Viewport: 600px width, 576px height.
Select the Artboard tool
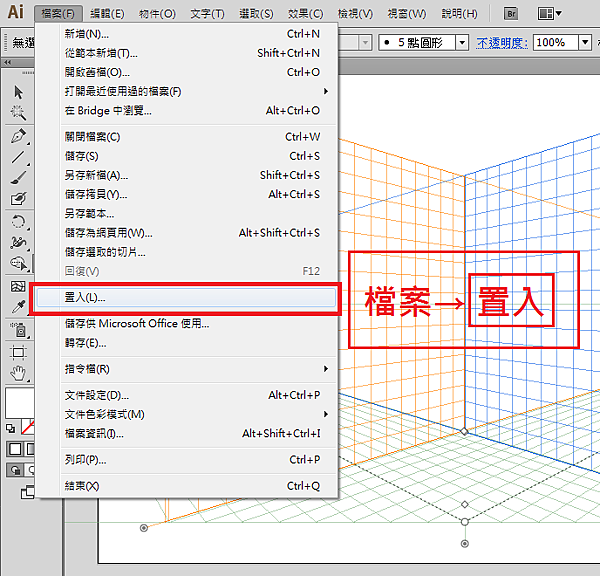(18, 352)
